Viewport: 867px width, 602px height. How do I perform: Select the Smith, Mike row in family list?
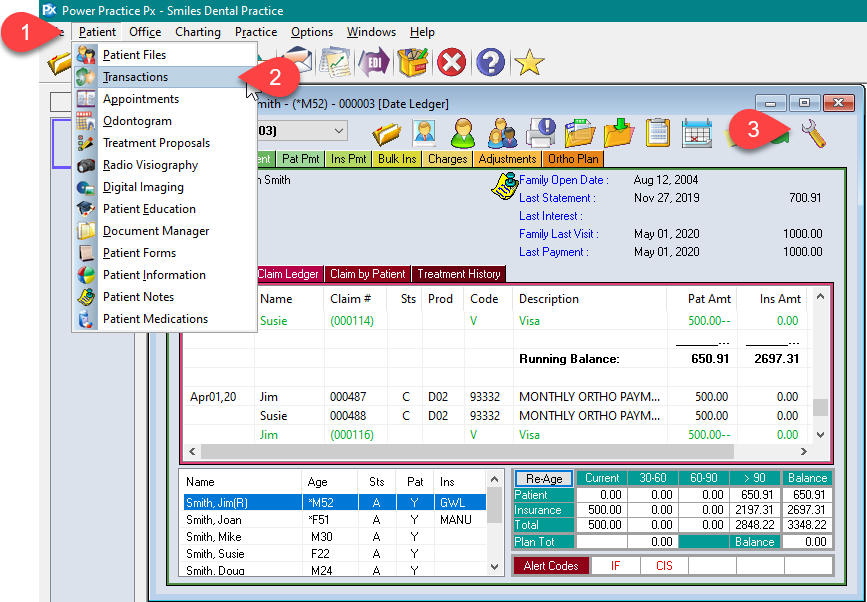[335, 537]
